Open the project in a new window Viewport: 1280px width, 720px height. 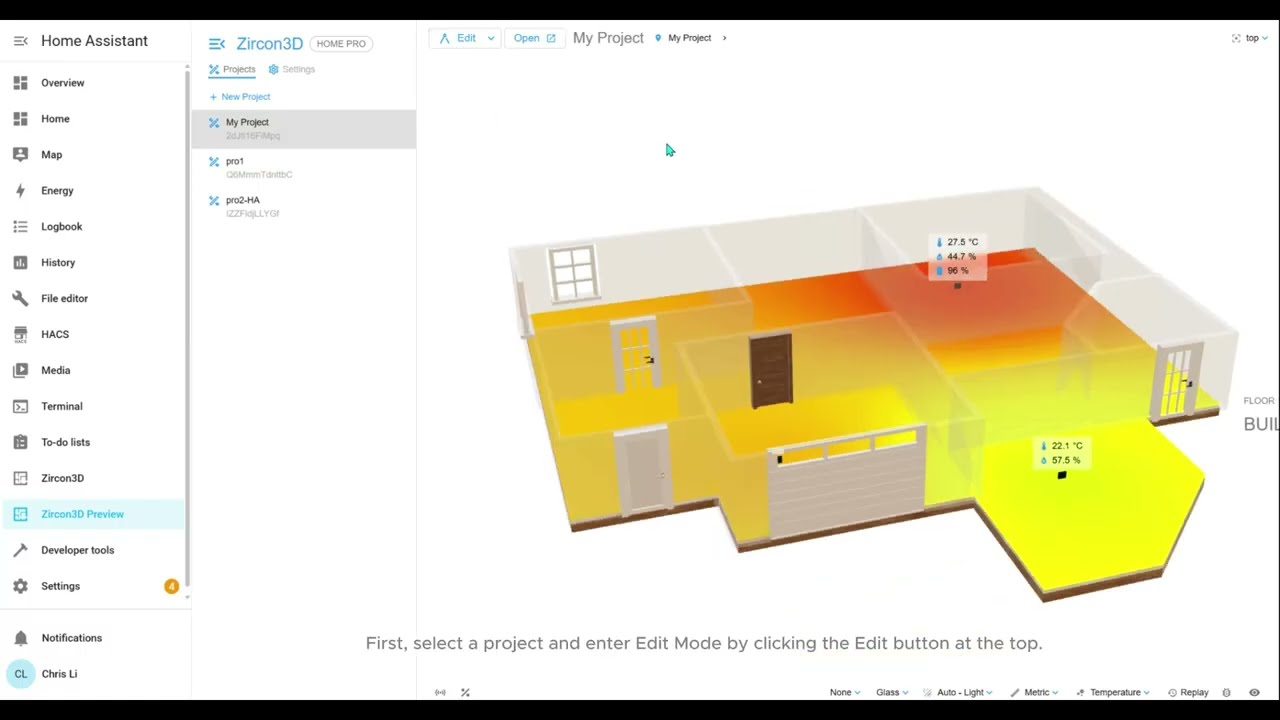534,38
